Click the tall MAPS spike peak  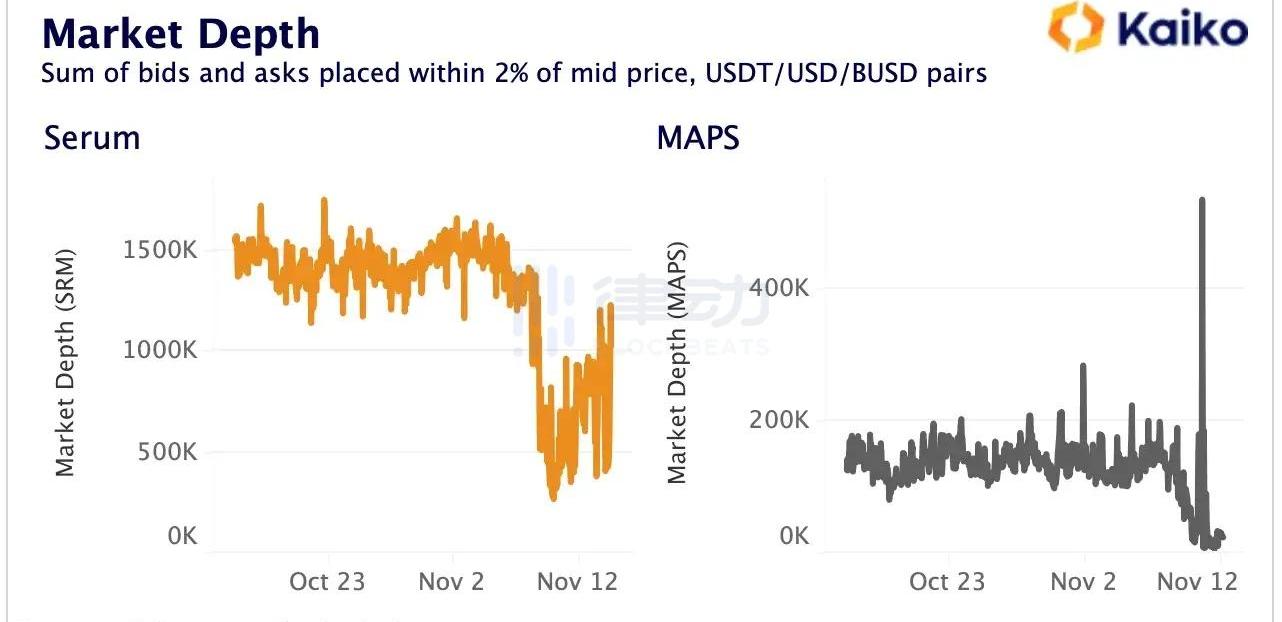pyautogui.click(x=1201, y=200)
